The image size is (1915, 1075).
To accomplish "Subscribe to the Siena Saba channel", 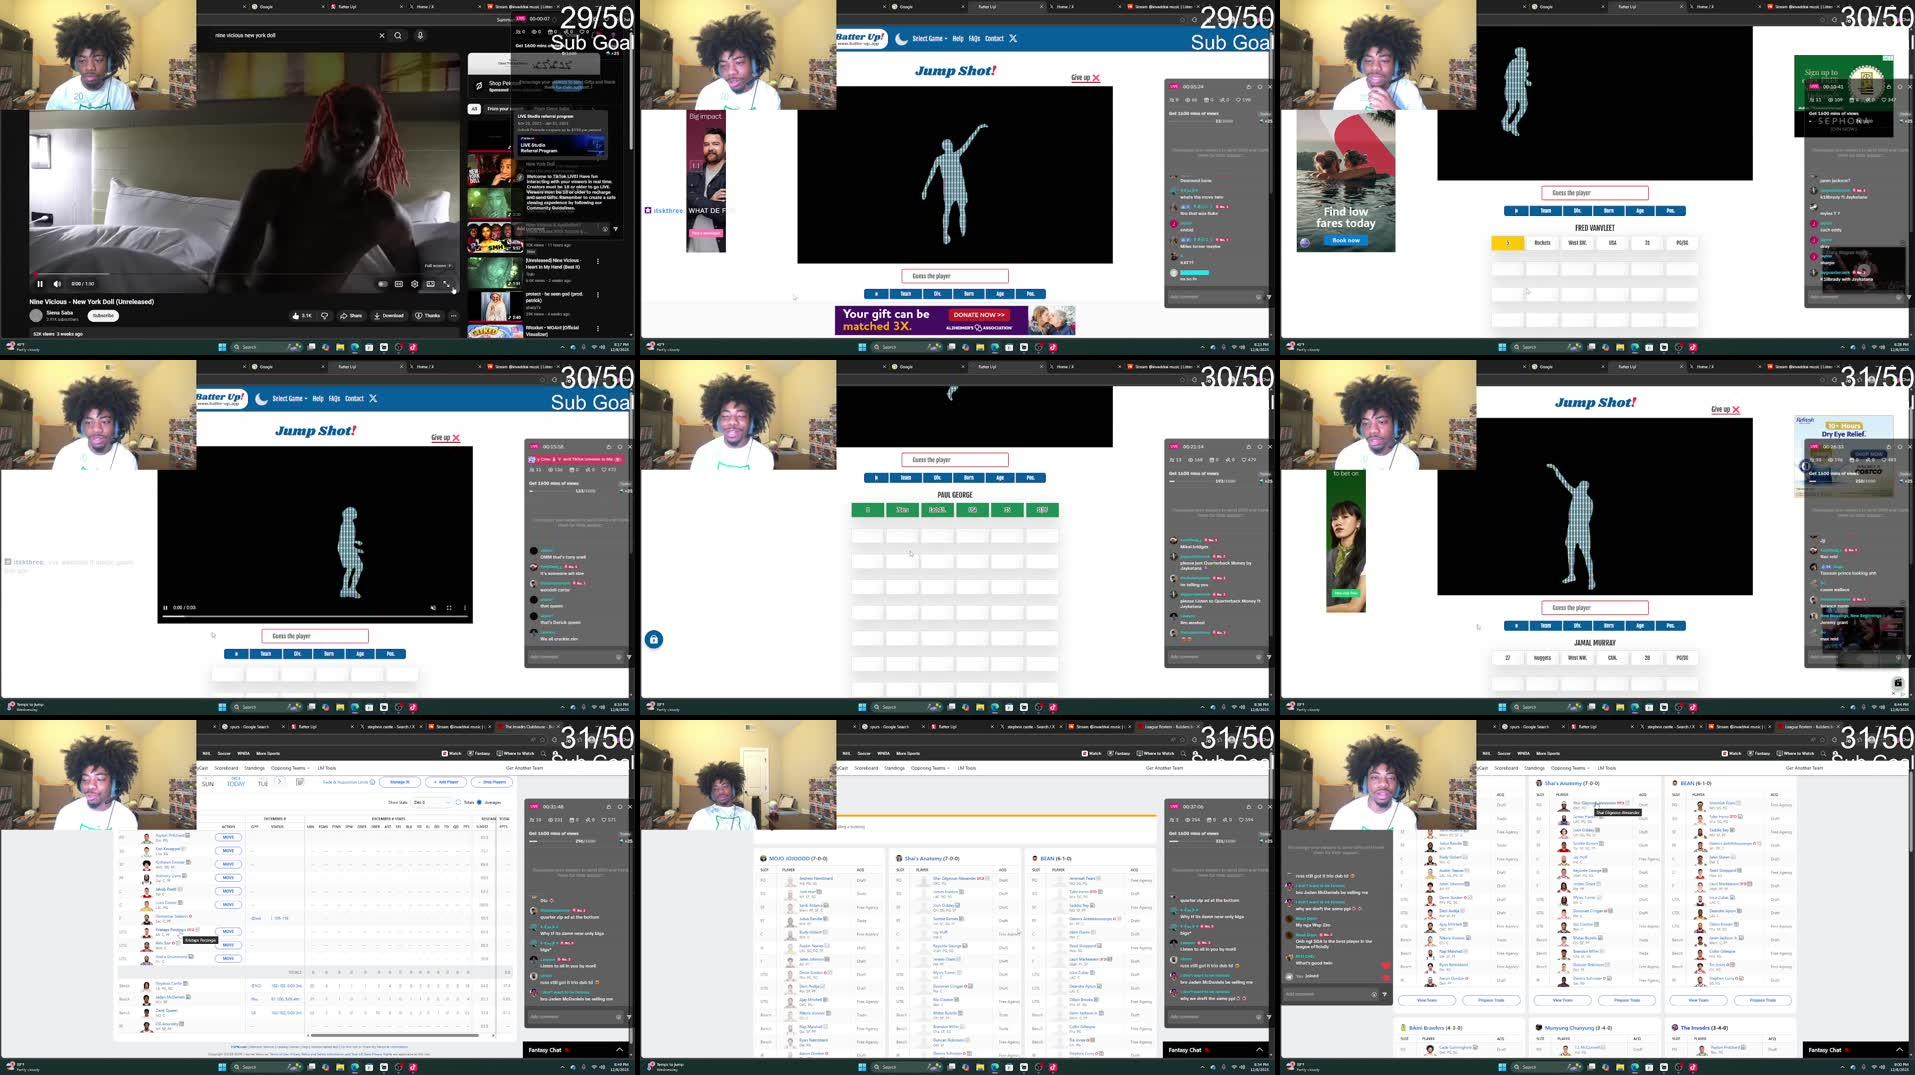I will pyautogui.click(x=104, y=316).
